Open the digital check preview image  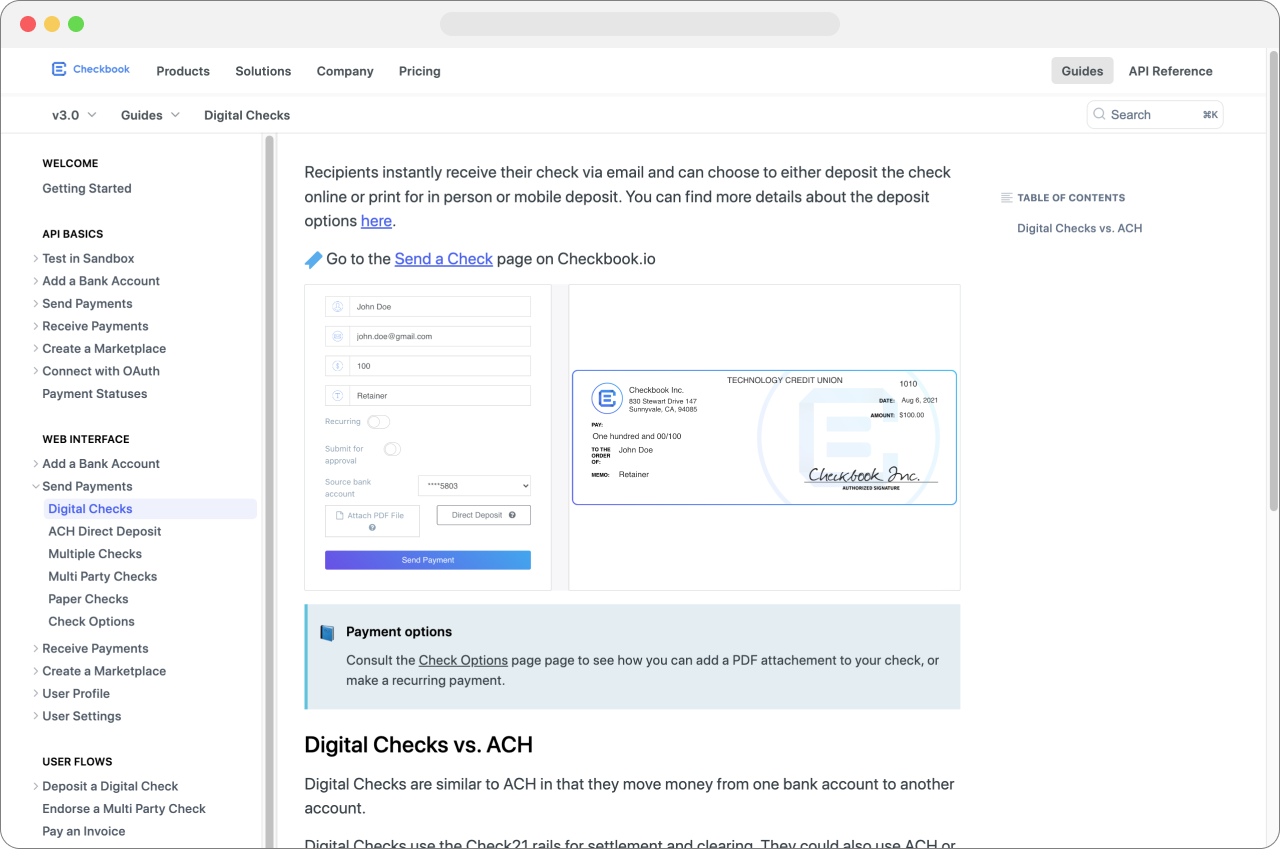click(x=764, y=437)
